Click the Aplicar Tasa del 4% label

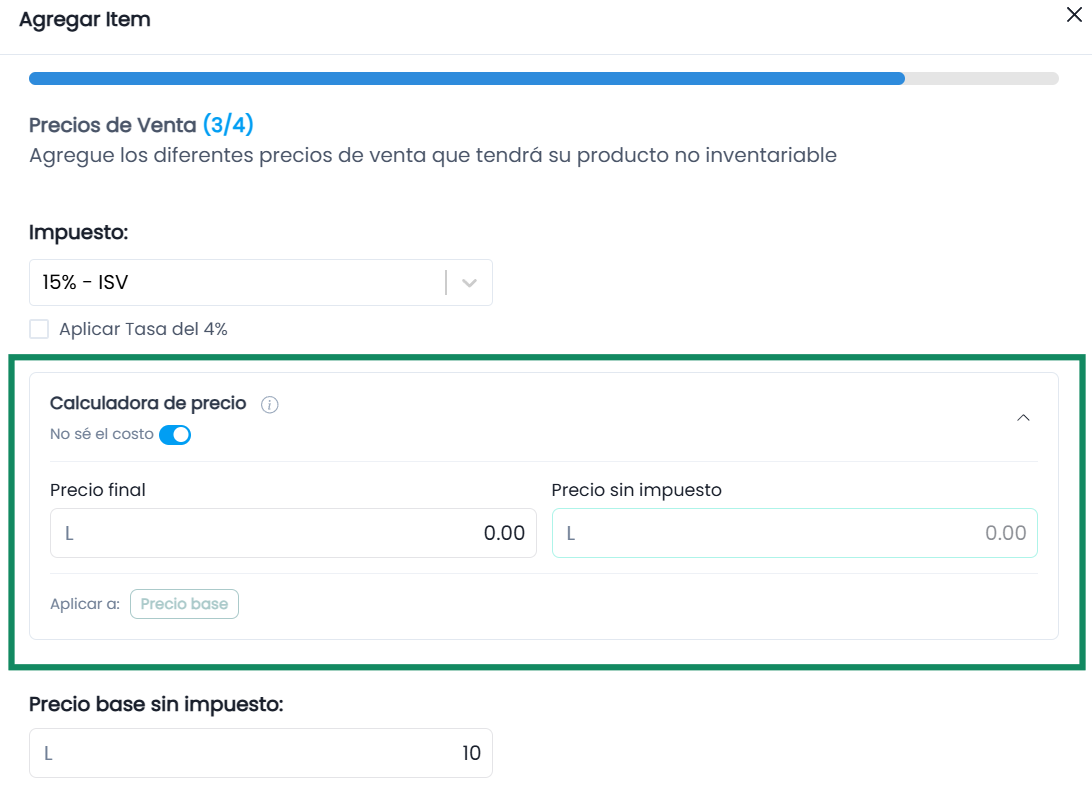[143, 329]
